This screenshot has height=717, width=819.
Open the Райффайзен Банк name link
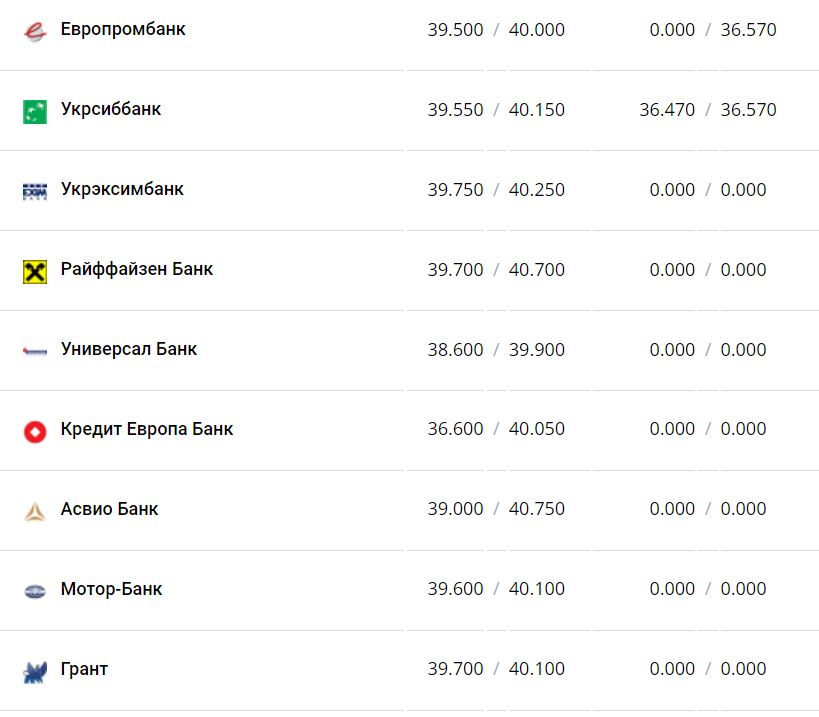click(137, 269)
